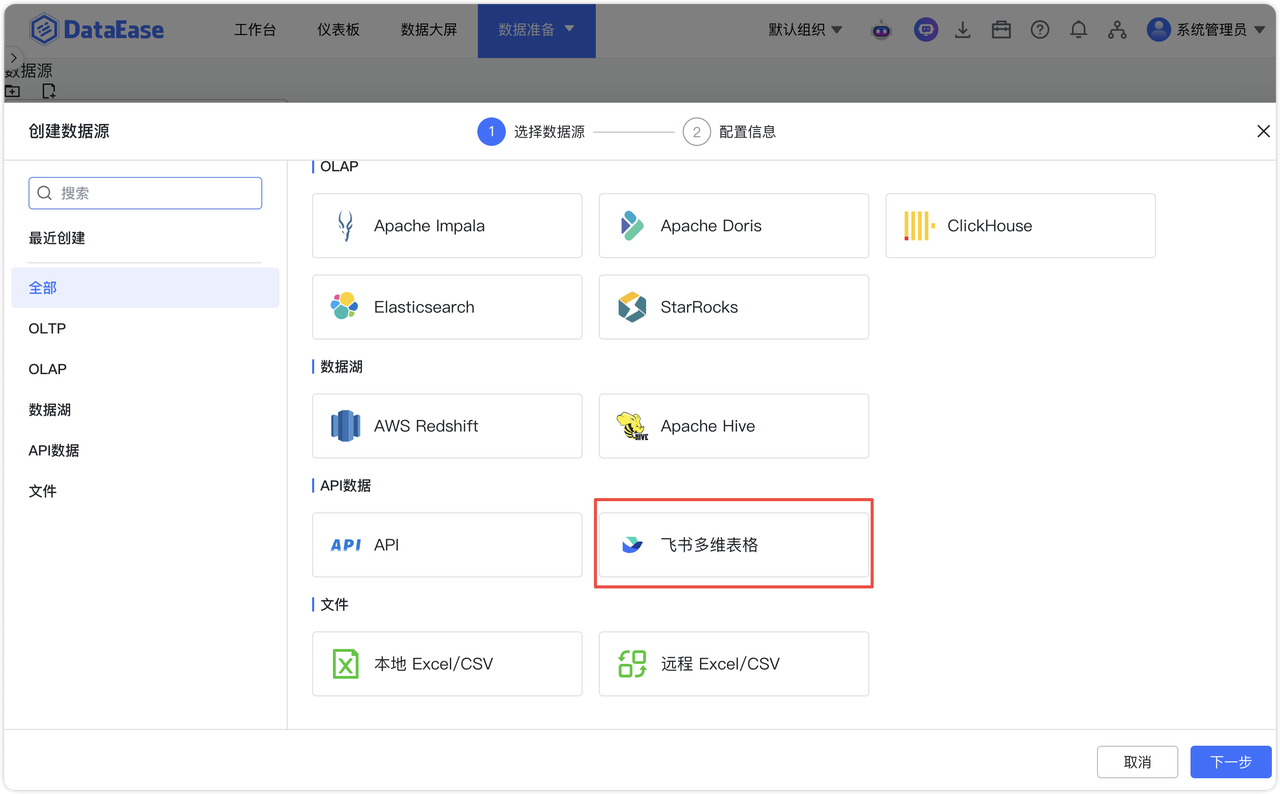Image resolution: width=1280 pixels, height=794 pixels.
Task: Click the download icon in top bar
Action: click(963, 30)
